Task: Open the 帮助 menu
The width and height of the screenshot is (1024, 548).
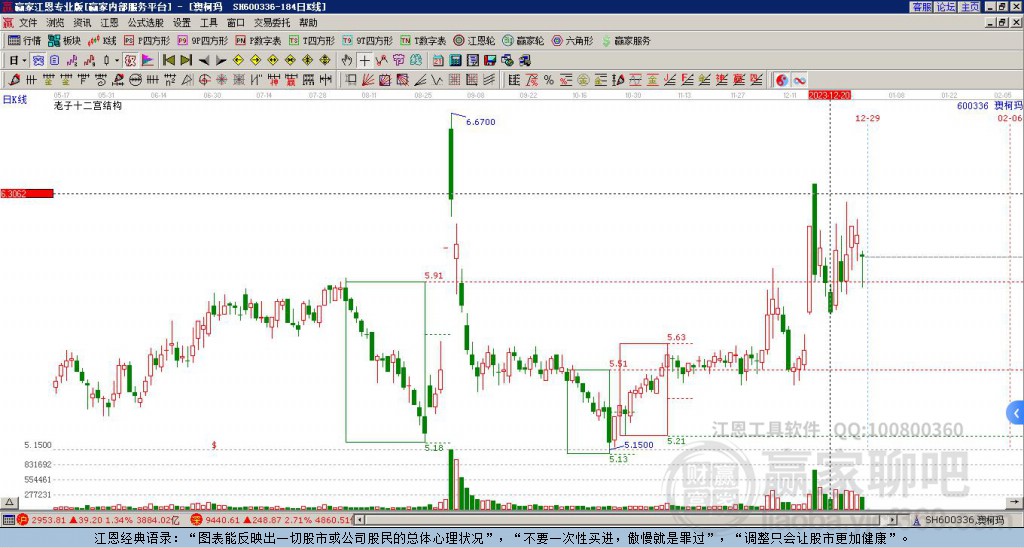Action: pyautogui.click(x=308, y=23)
